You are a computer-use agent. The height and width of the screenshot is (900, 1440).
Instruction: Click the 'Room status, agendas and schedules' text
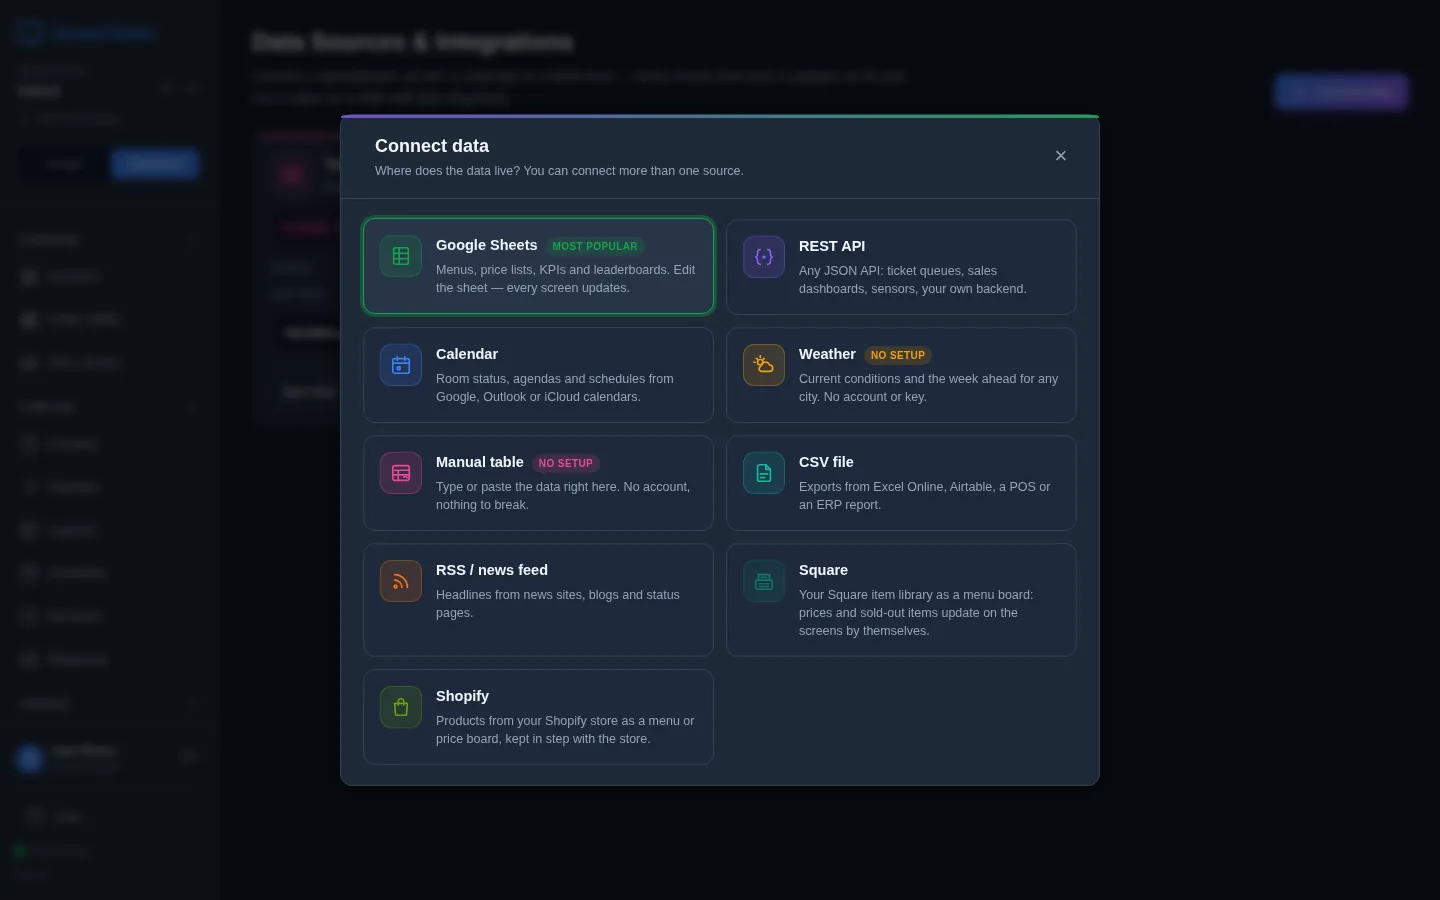(x=555, y=388)
